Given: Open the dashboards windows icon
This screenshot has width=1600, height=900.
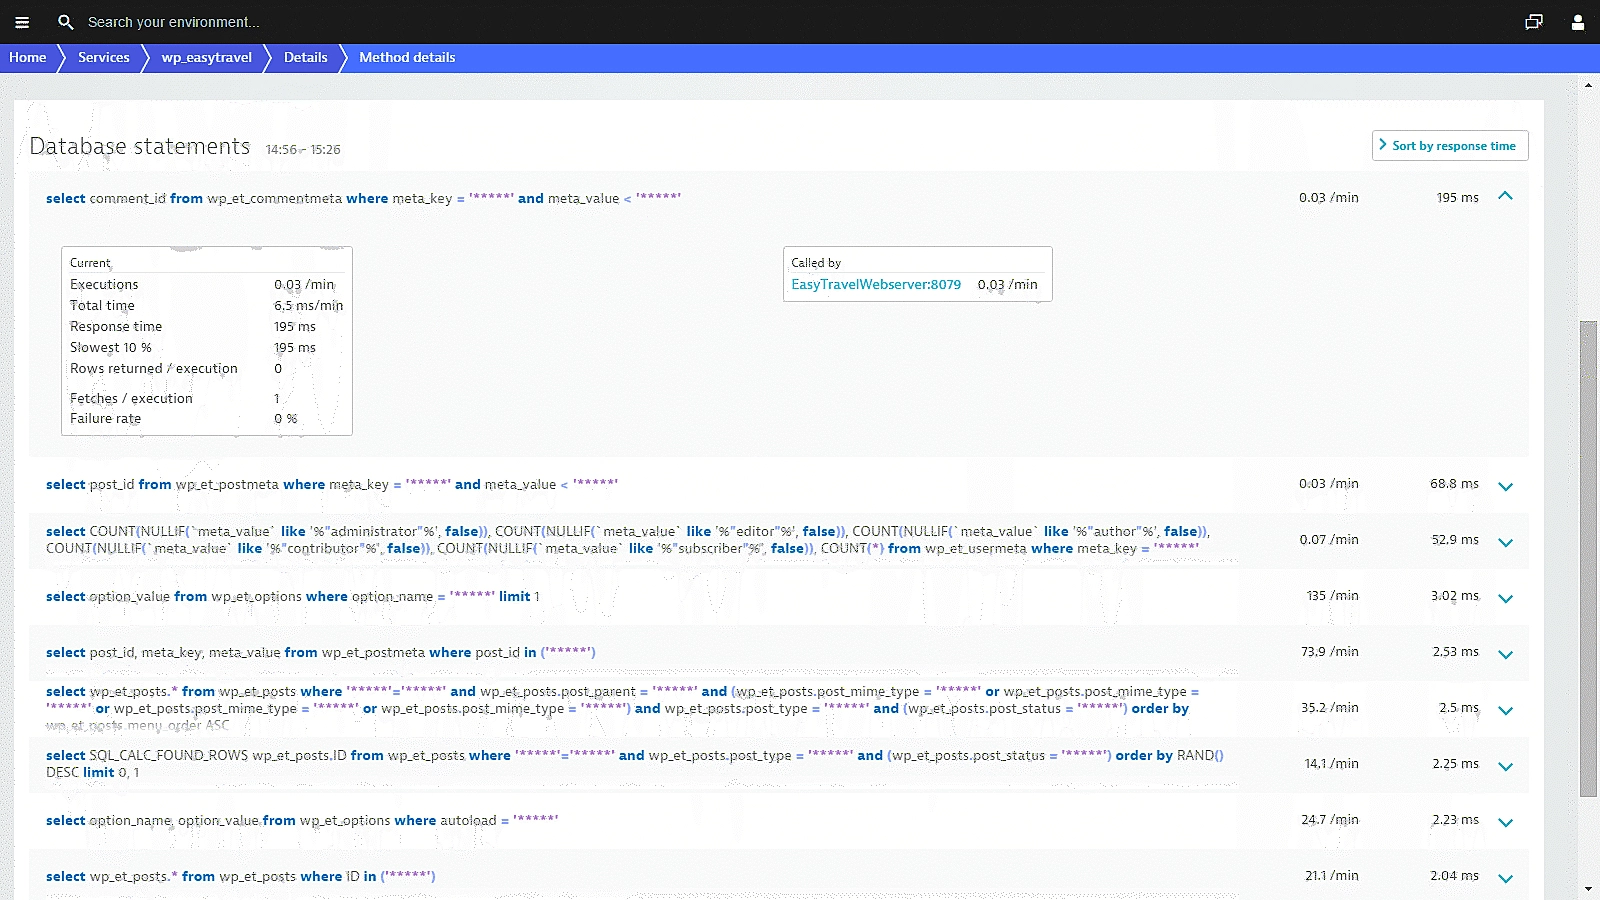Looking at the screenshot, I should pyautogui.click(x=1534, y=22).
